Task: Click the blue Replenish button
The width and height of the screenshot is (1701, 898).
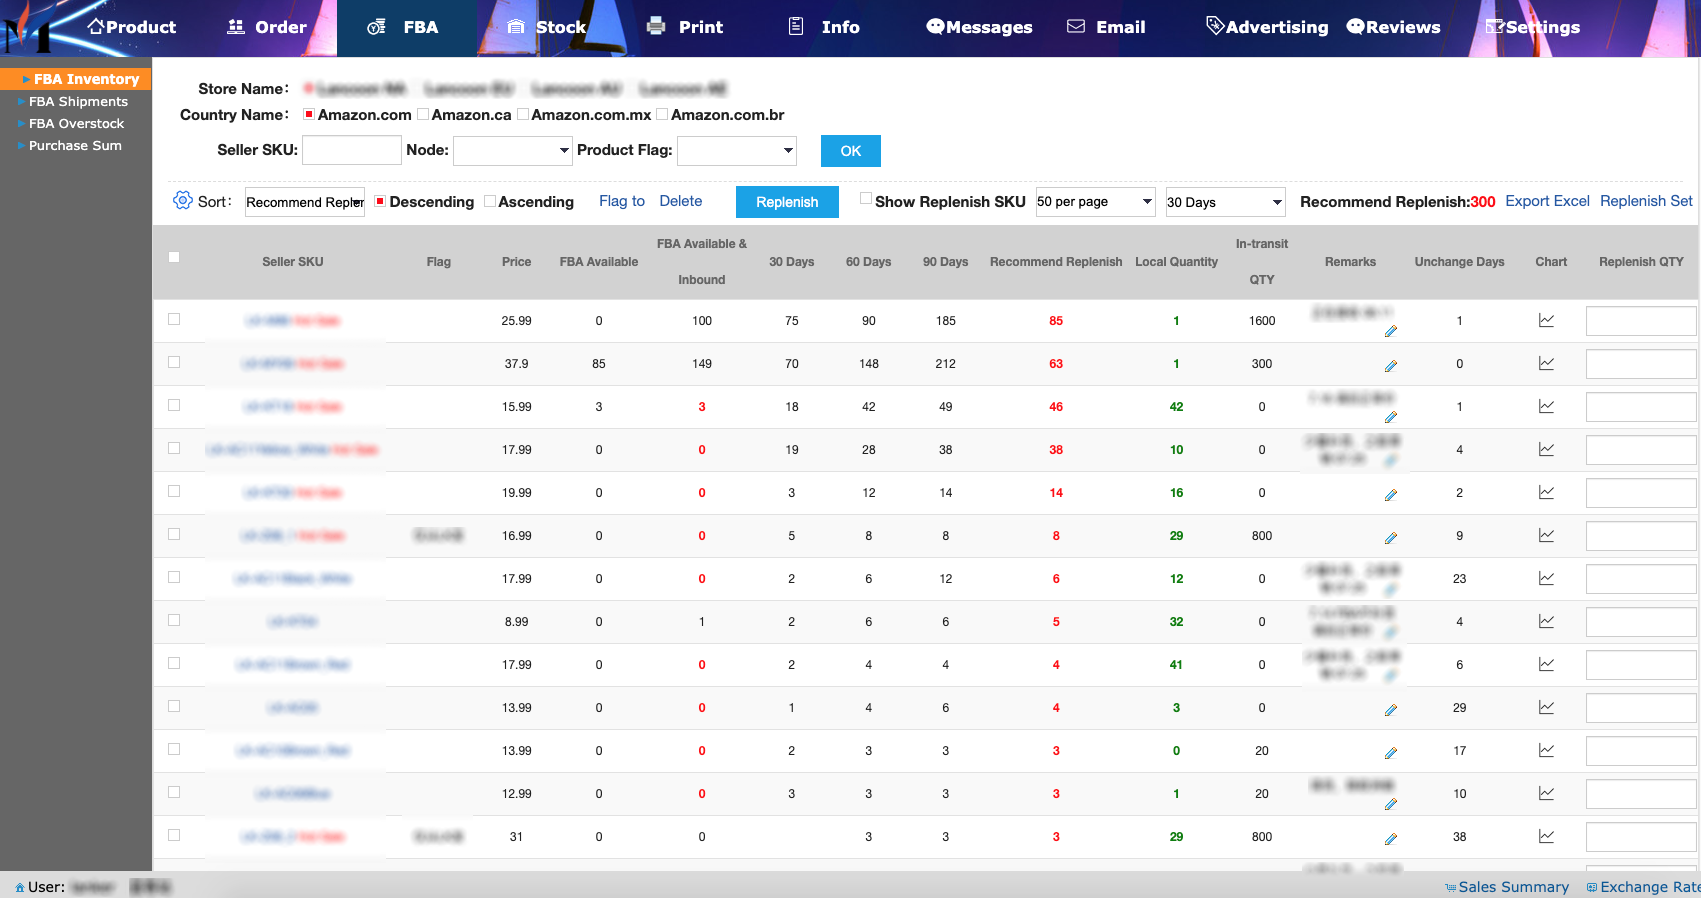Action: pos(787,202)
